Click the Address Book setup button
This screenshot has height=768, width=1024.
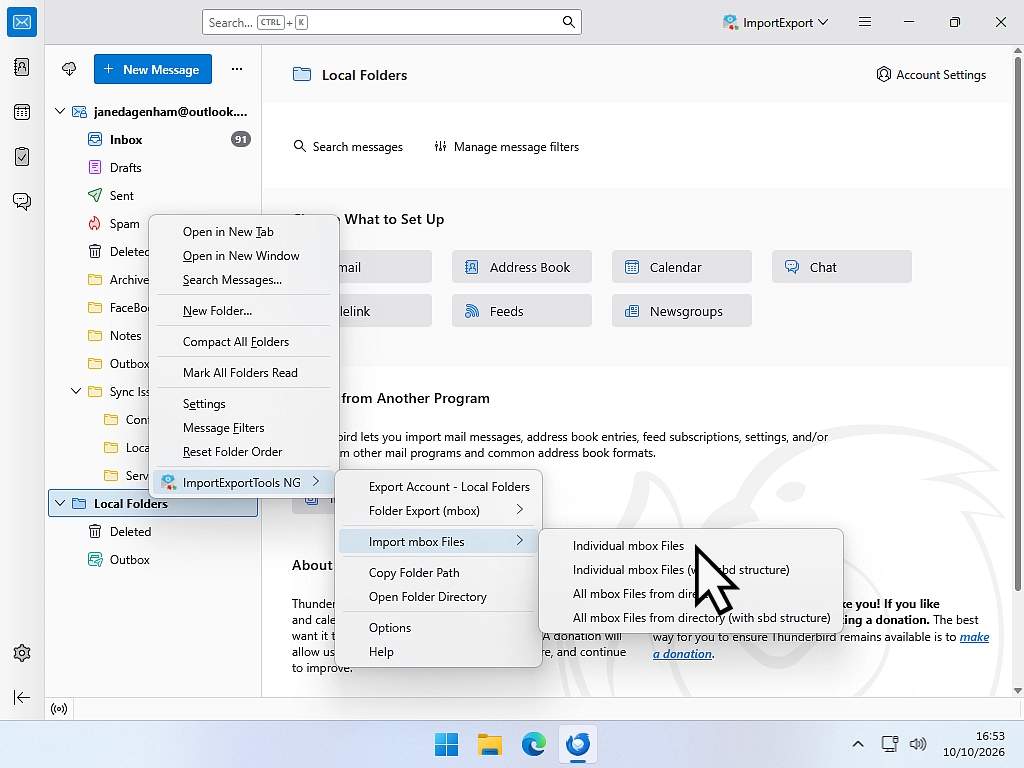click(x=522, y=267)
